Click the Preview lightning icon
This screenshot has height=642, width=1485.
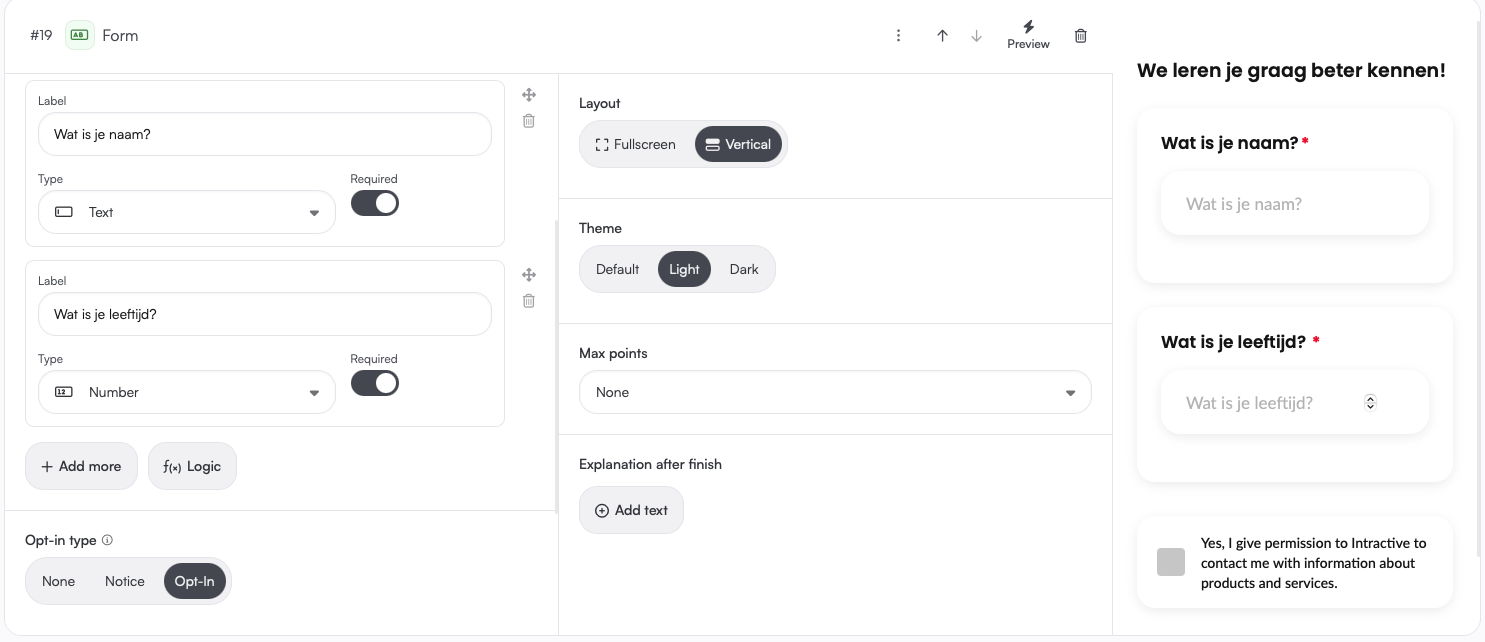point(1028,27)
